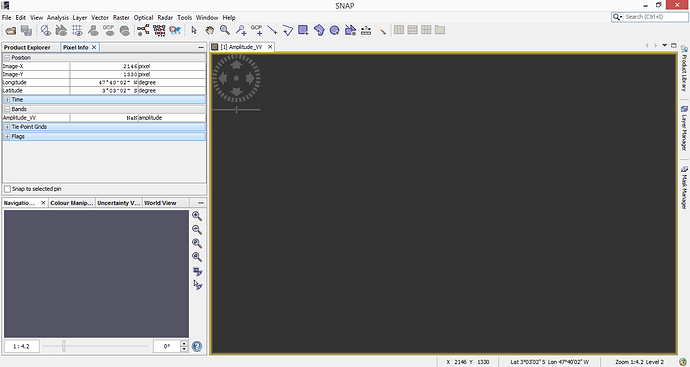690x367 pixels.
Task: Select the Draw rectangle tool
Action: [303, 30]
